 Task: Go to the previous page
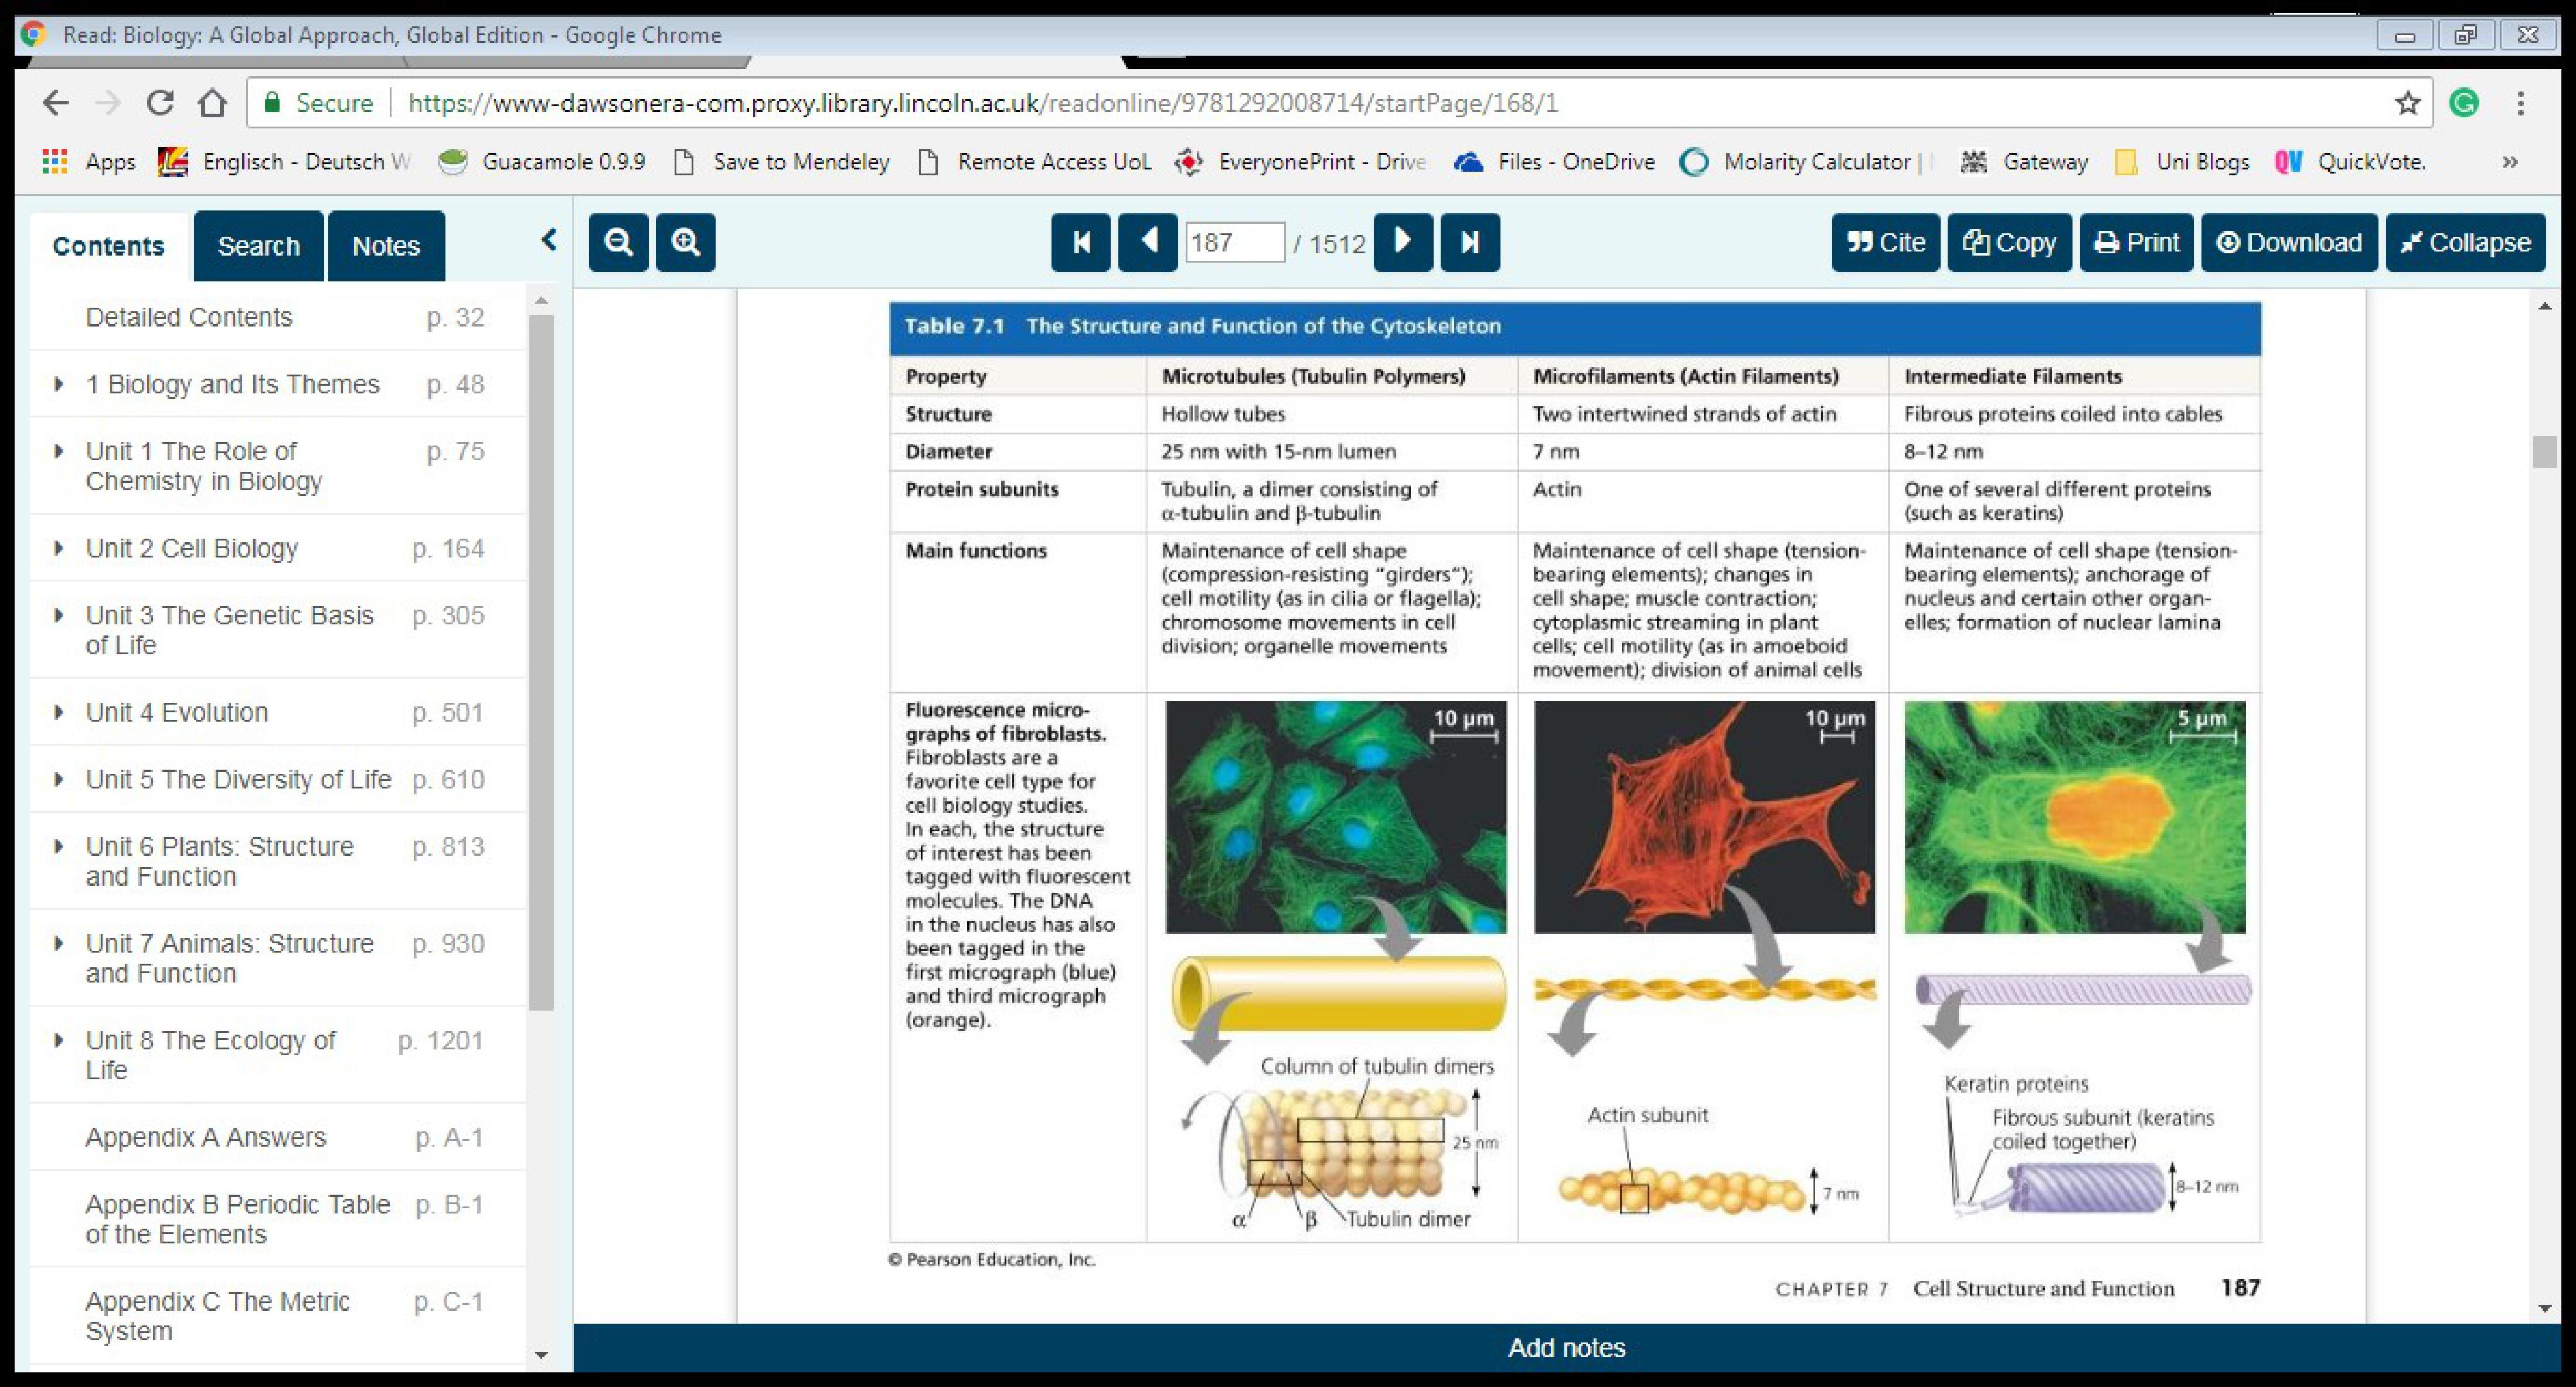coord(1147,242)
